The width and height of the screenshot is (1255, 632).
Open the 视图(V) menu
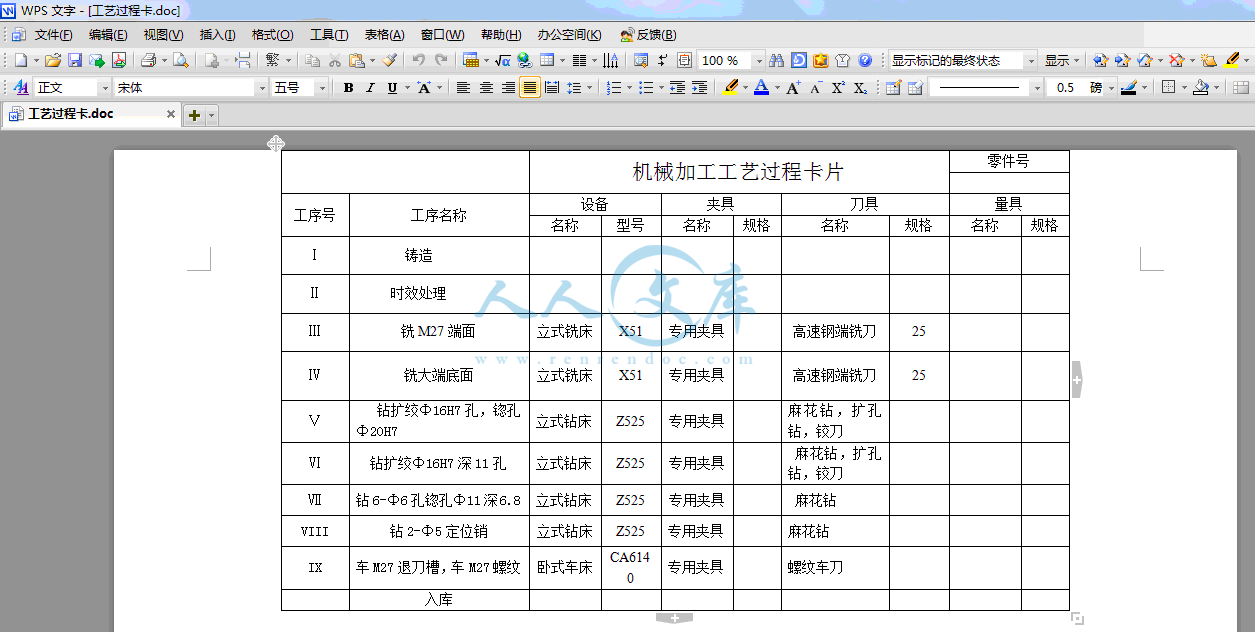tap(163, 34)
